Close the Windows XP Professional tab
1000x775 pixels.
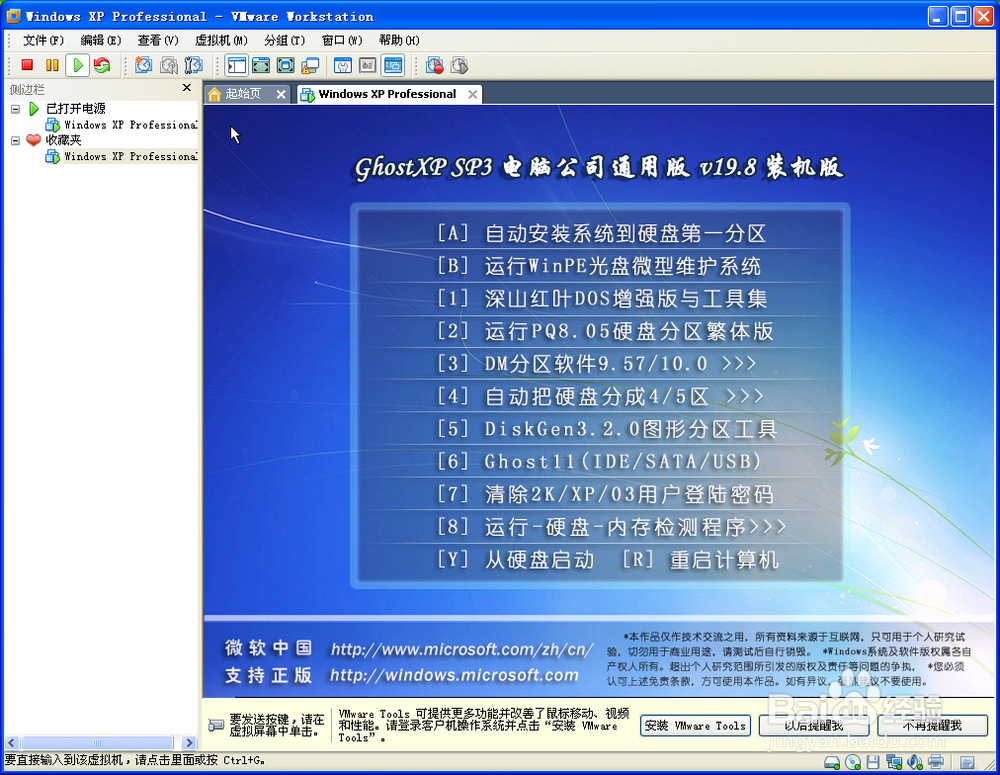pyautogui.click(x=473, y=94)
